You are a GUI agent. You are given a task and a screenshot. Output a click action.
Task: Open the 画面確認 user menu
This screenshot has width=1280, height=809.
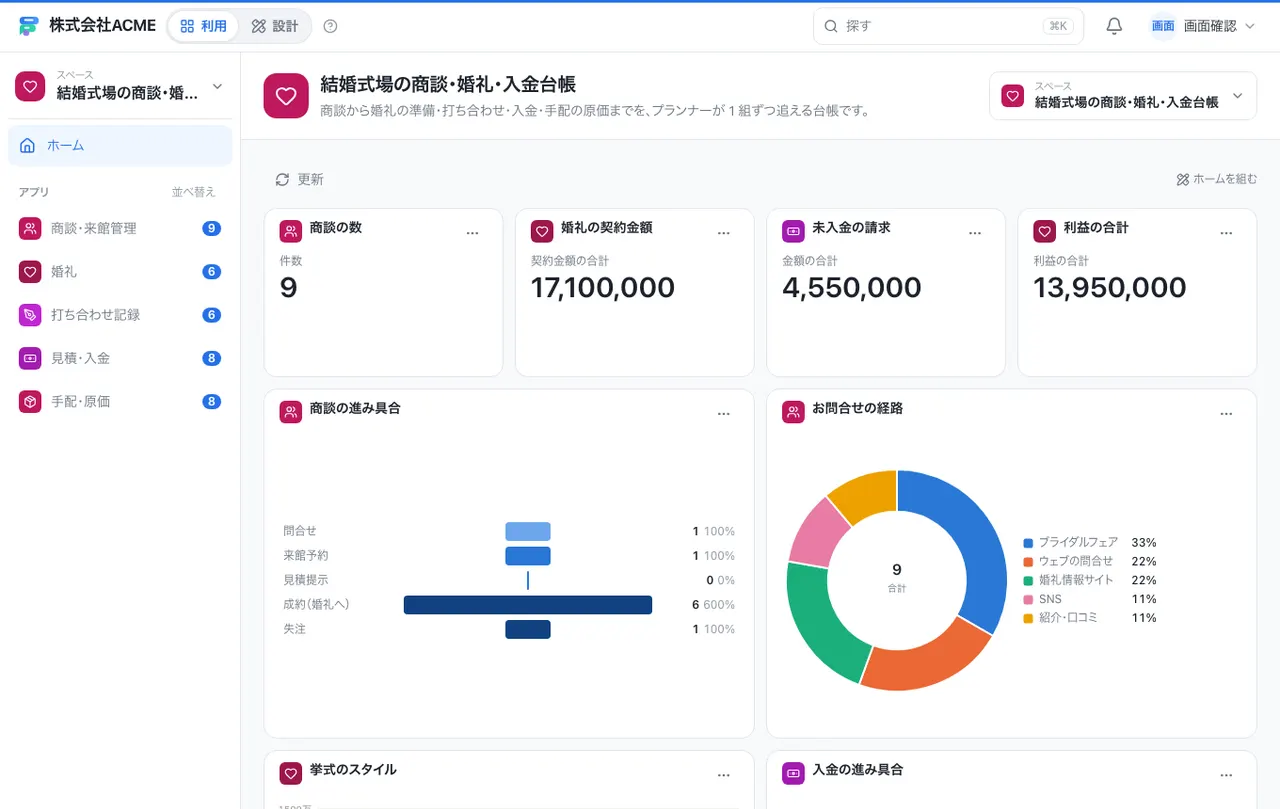1202,26
